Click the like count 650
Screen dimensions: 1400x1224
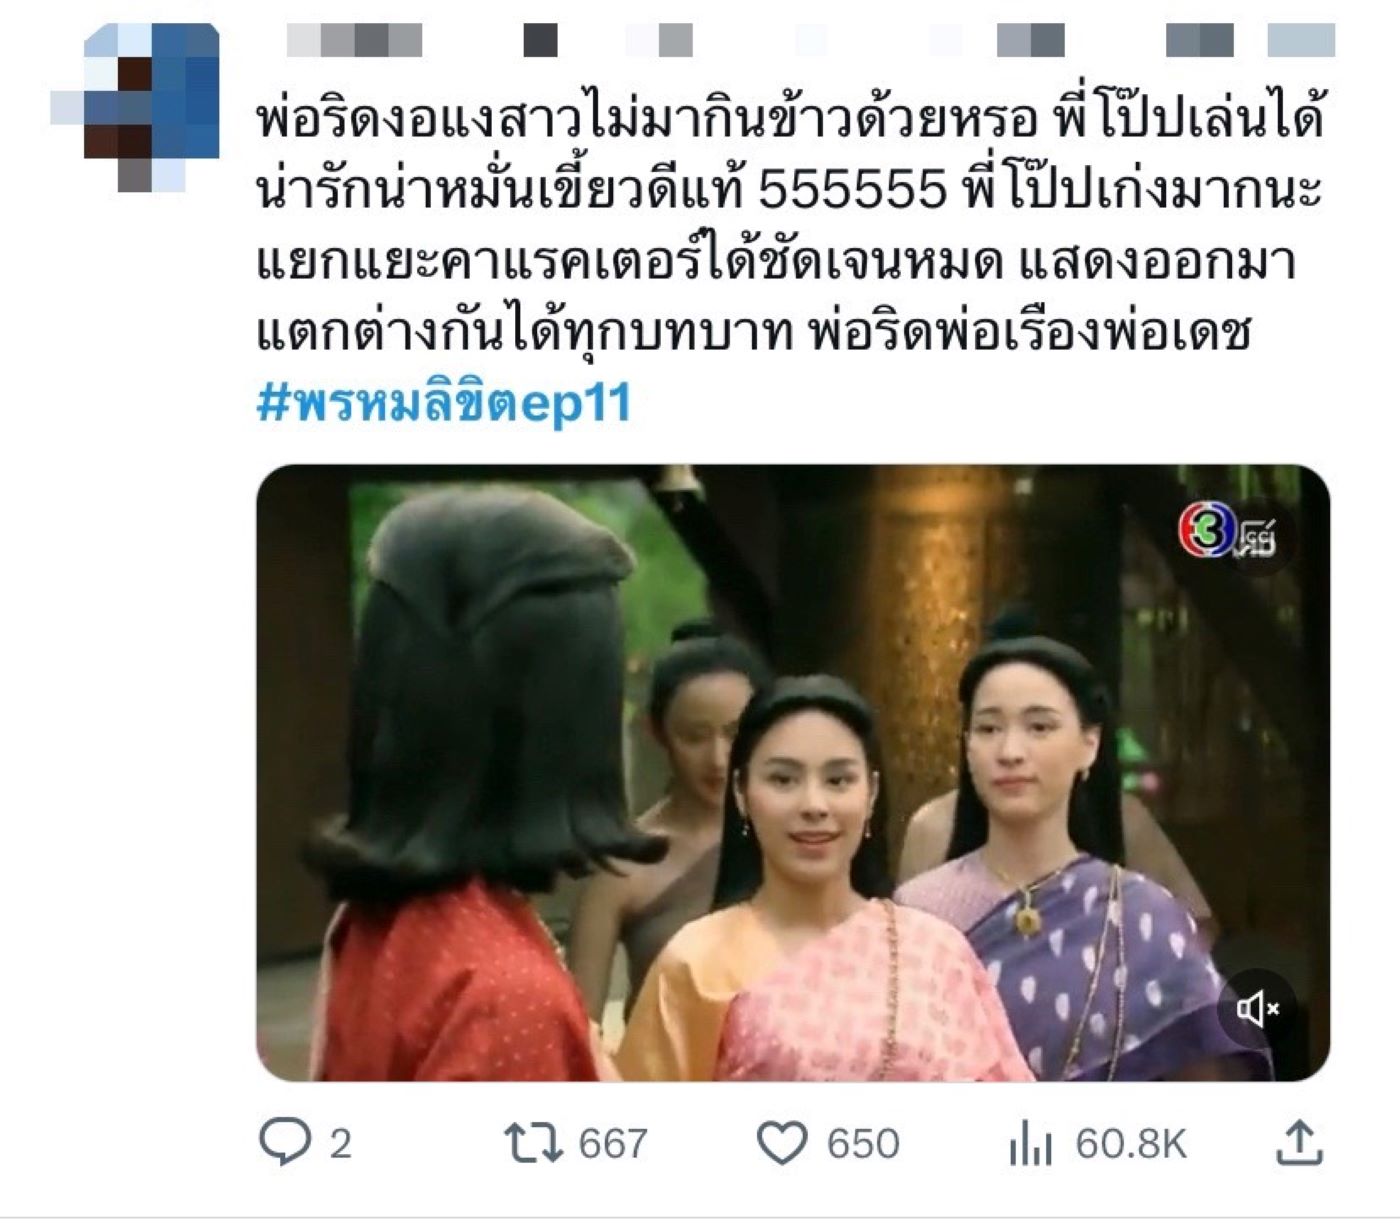click(863, 1143)
